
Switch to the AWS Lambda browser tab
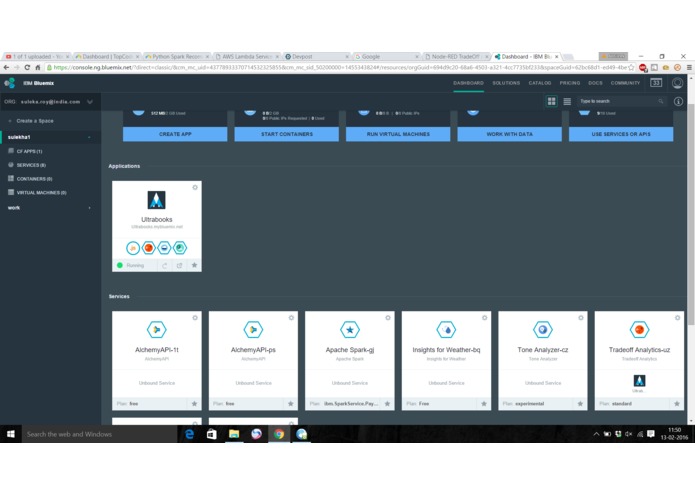246,57
